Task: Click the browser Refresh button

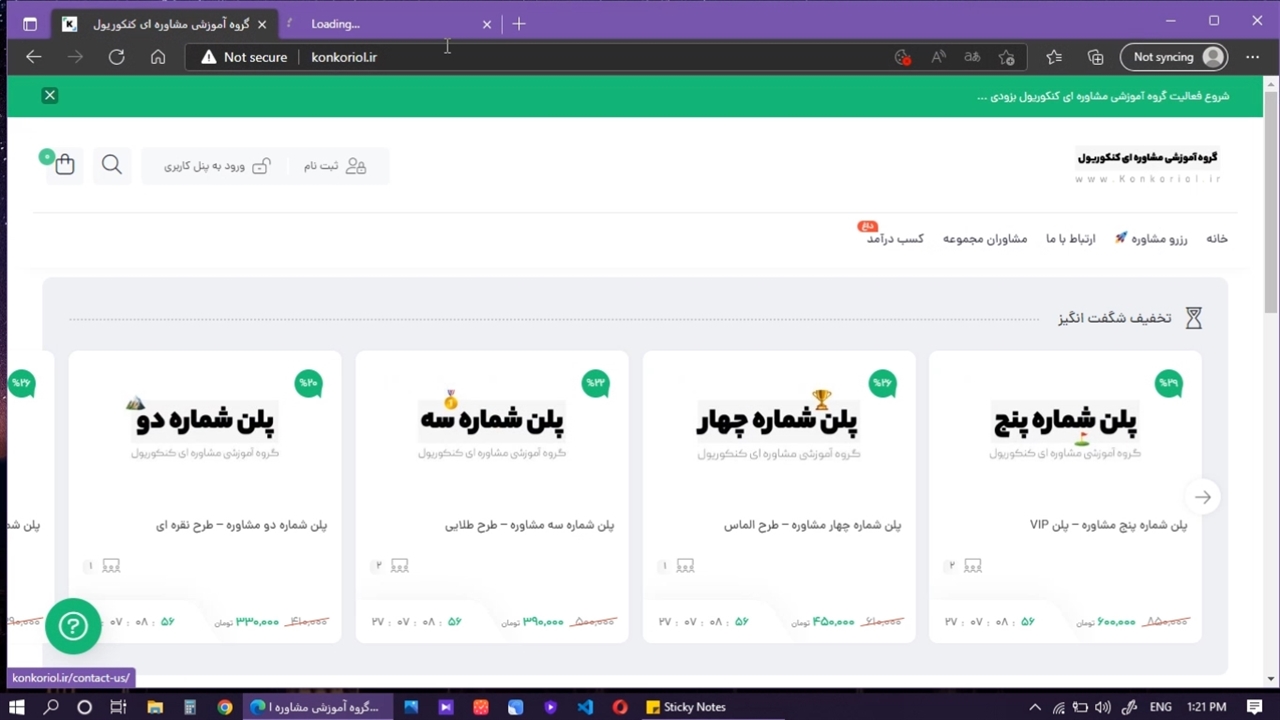Action: [117, 57]
